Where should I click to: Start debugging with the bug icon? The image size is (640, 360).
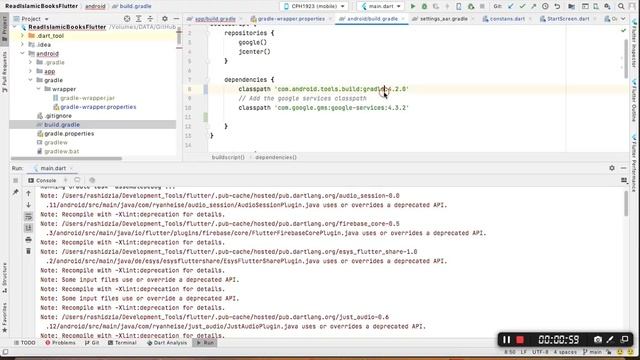point(424,6)
